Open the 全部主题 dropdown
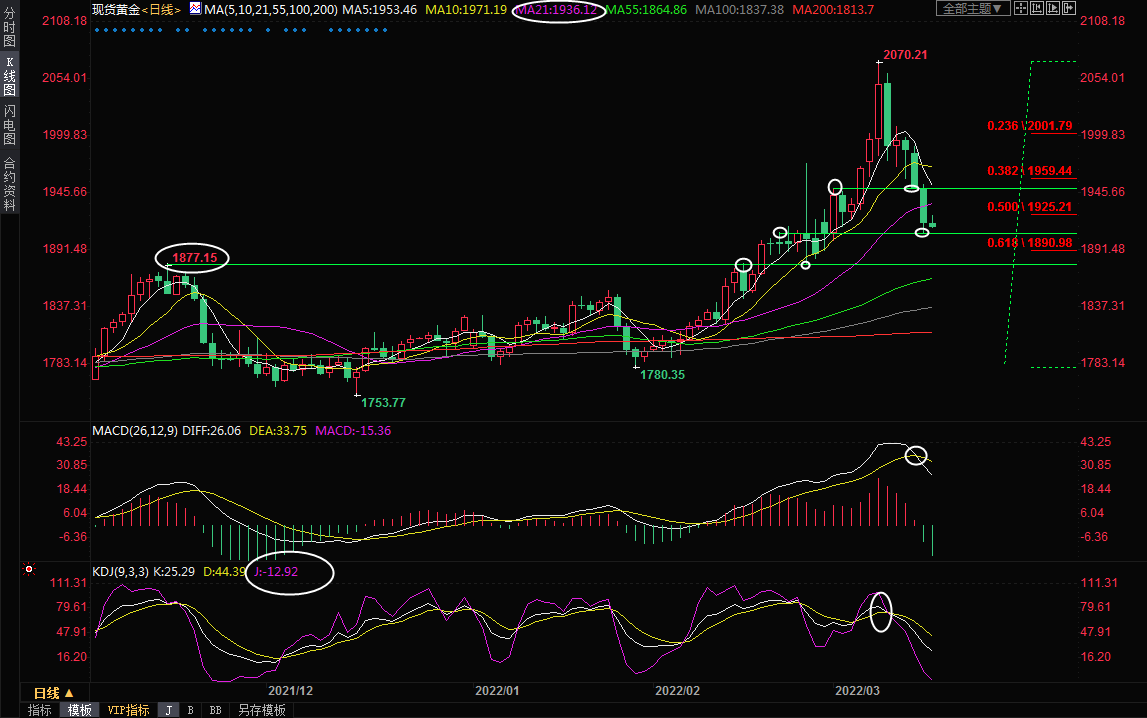Screen dimensions: 1147x718 pyautogui.click(x=972, y=8)
